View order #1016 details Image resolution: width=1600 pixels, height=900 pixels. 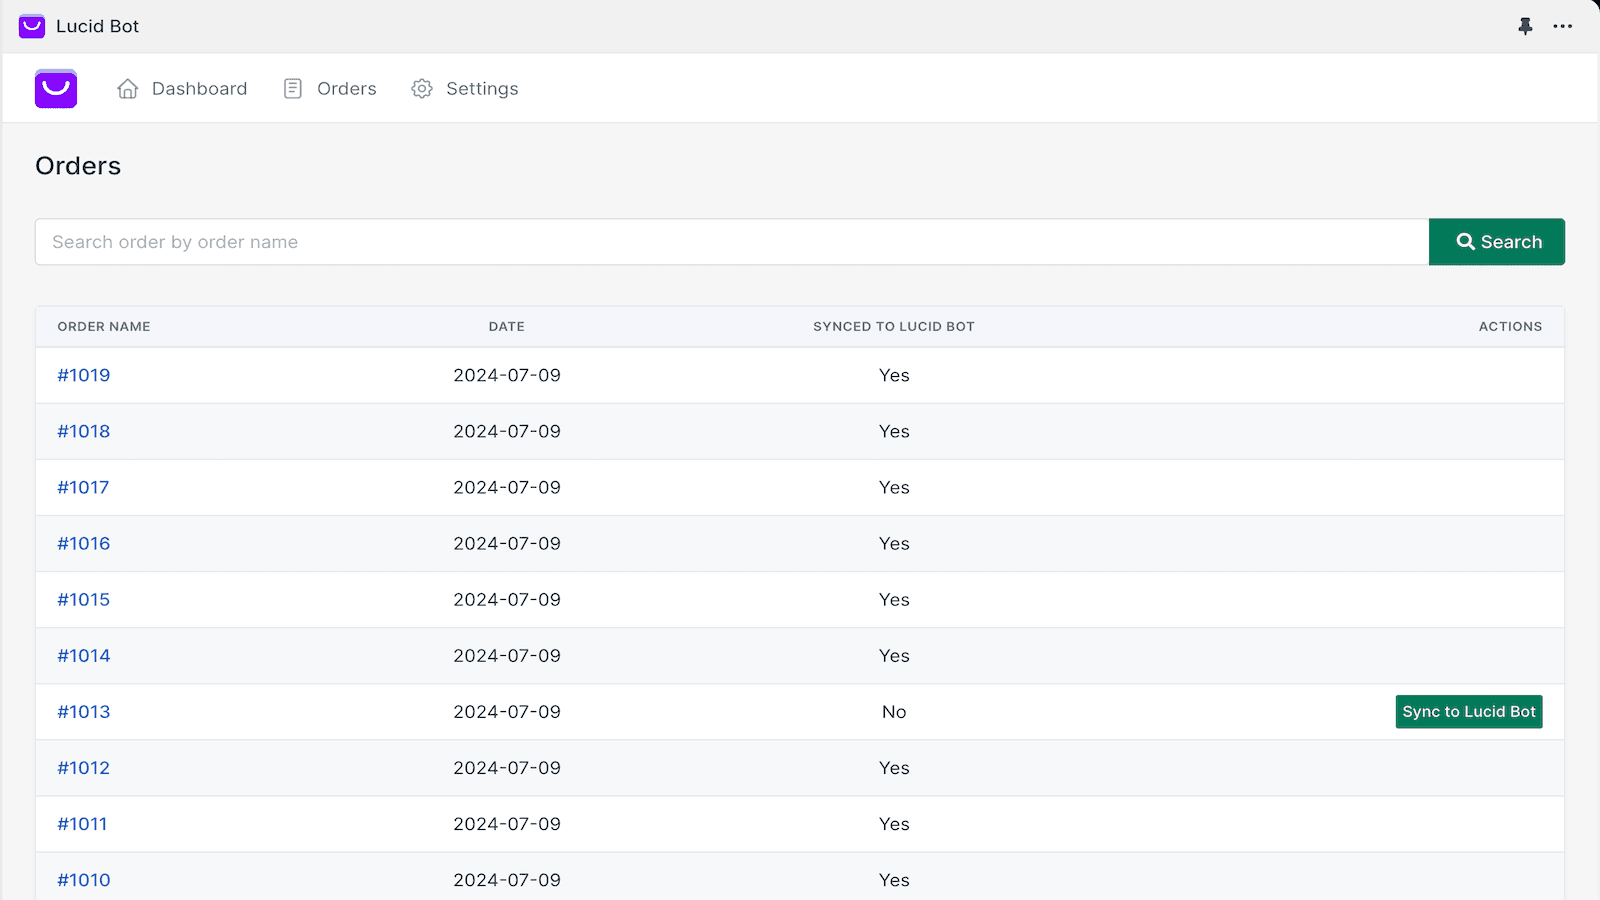point(84,544)
